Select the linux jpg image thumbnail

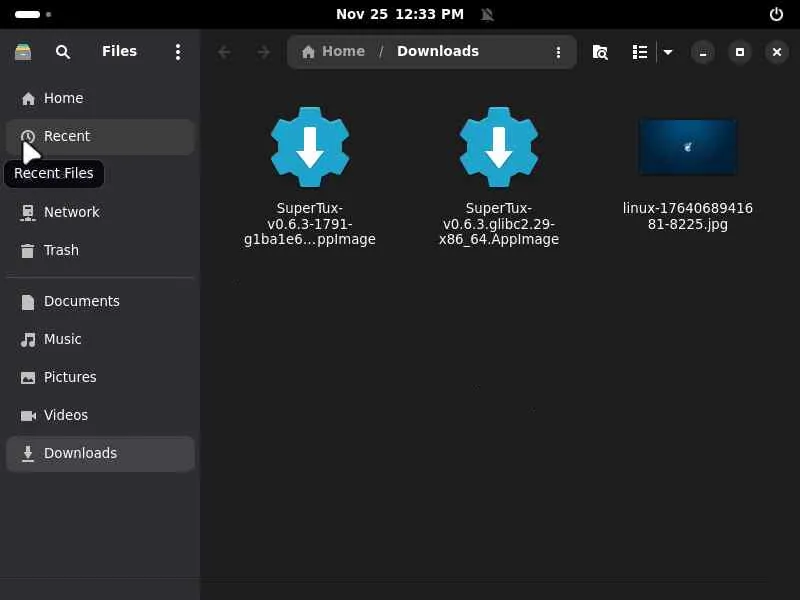click(688, 147)
